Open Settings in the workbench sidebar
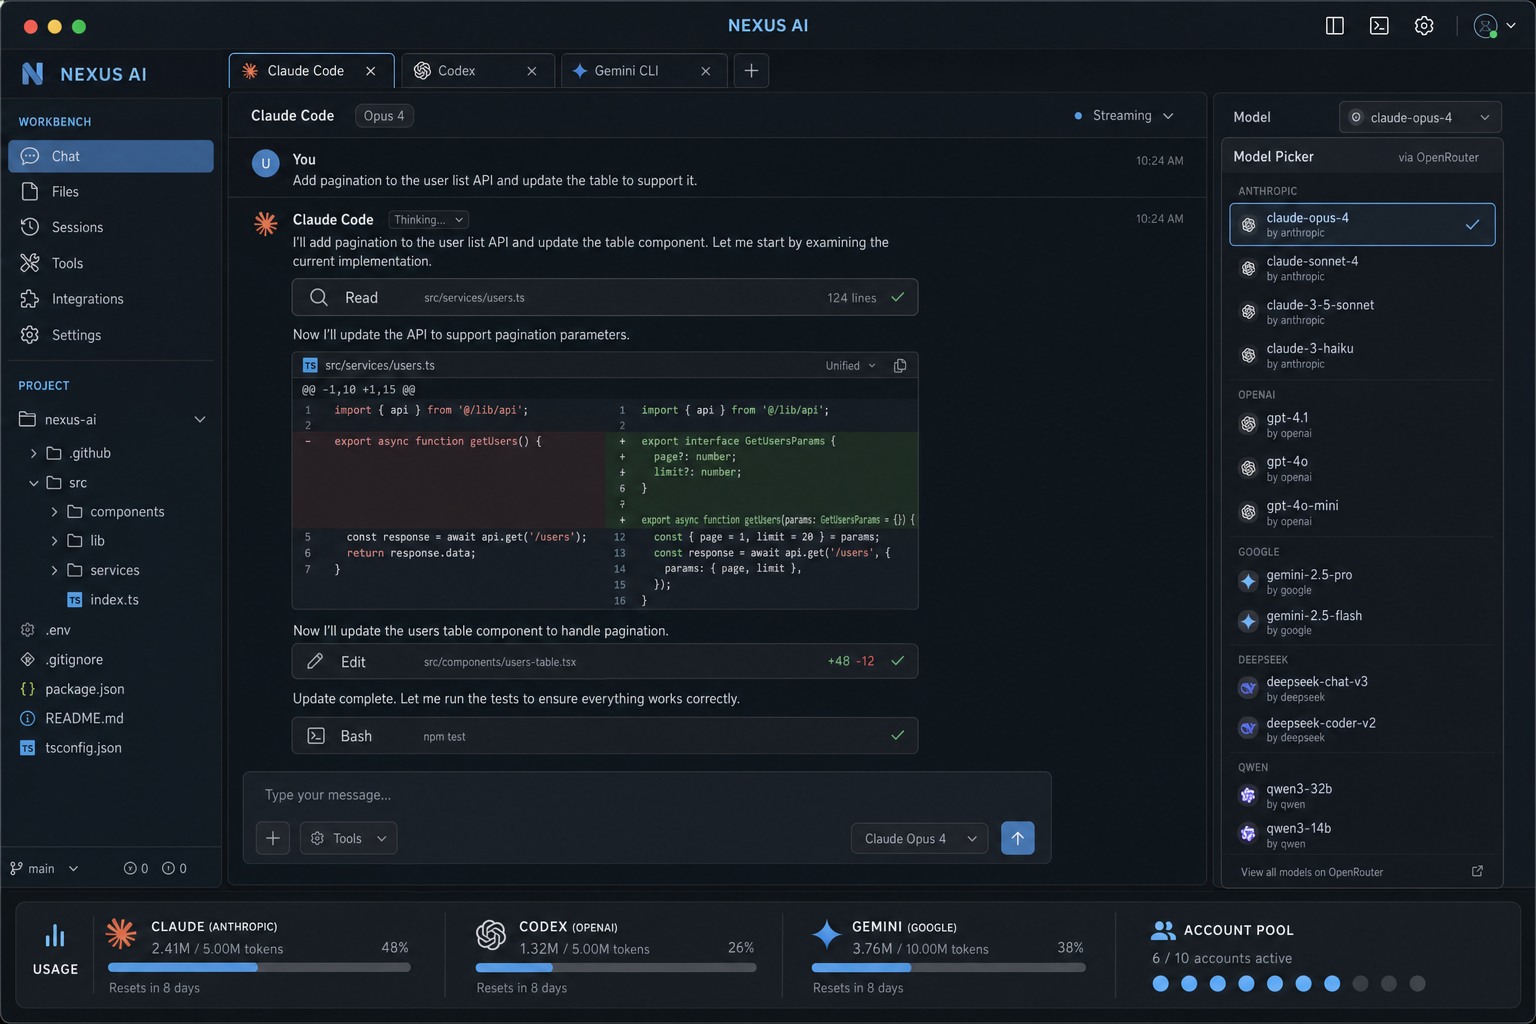The height and width of the screenshot is (1024, 1536). pyautogui.click(x=111, y=335)
